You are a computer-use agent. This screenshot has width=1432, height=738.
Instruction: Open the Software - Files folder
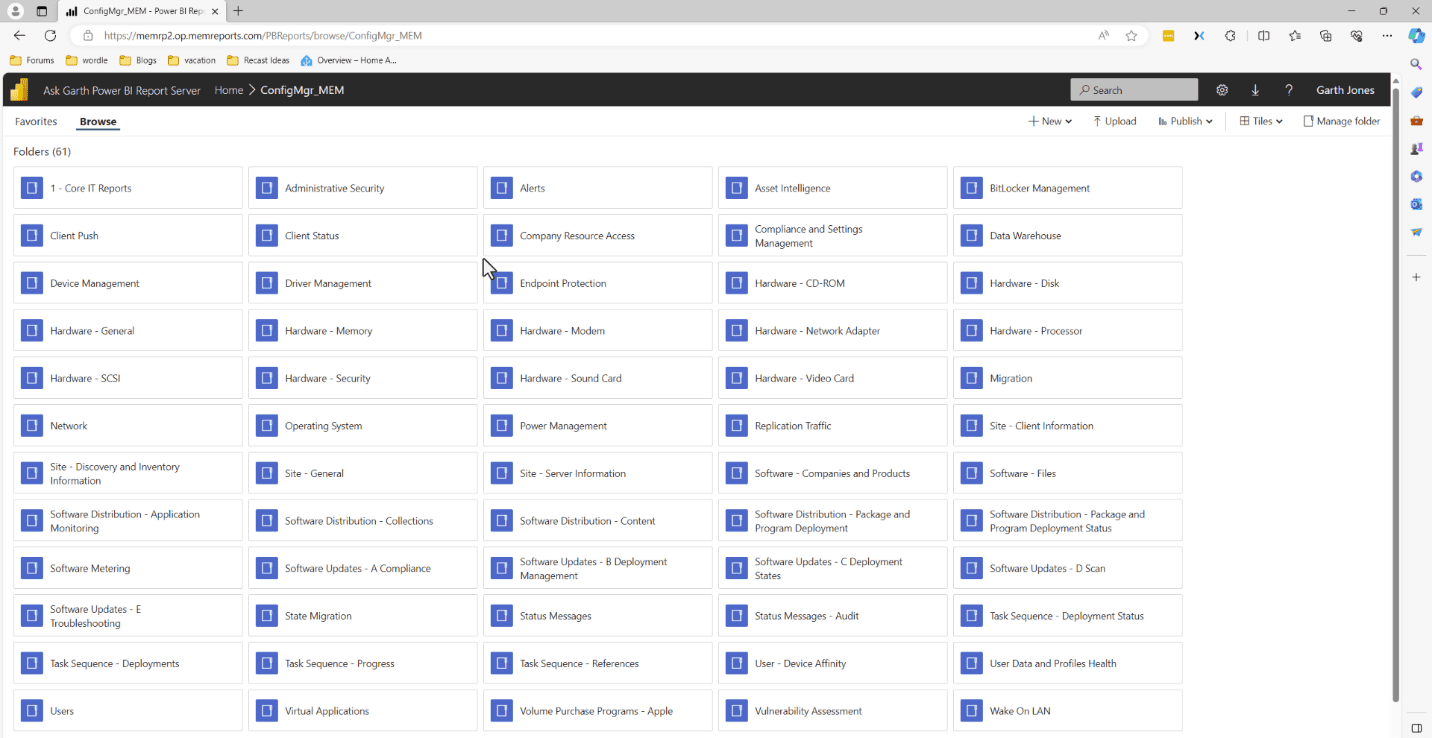point(1068,473)
